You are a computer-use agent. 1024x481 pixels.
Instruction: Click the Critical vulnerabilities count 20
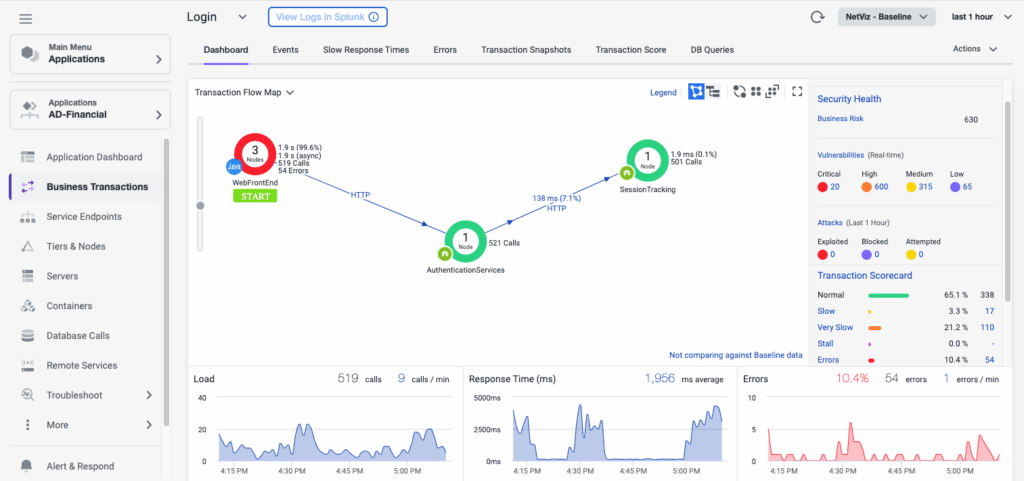click(x=834, y=187)
